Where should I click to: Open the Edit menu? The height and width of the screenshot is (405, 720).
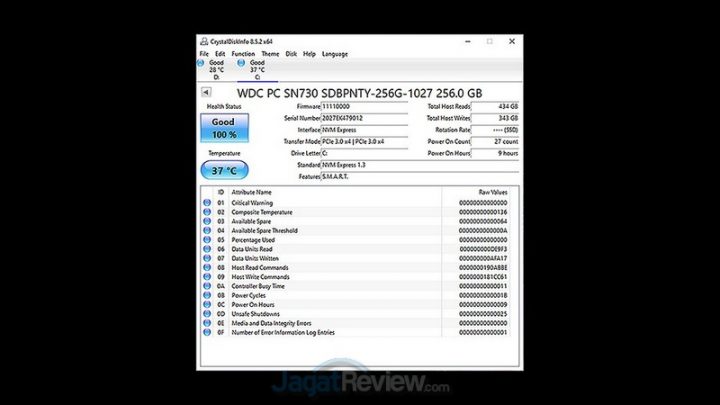(220, 54)
